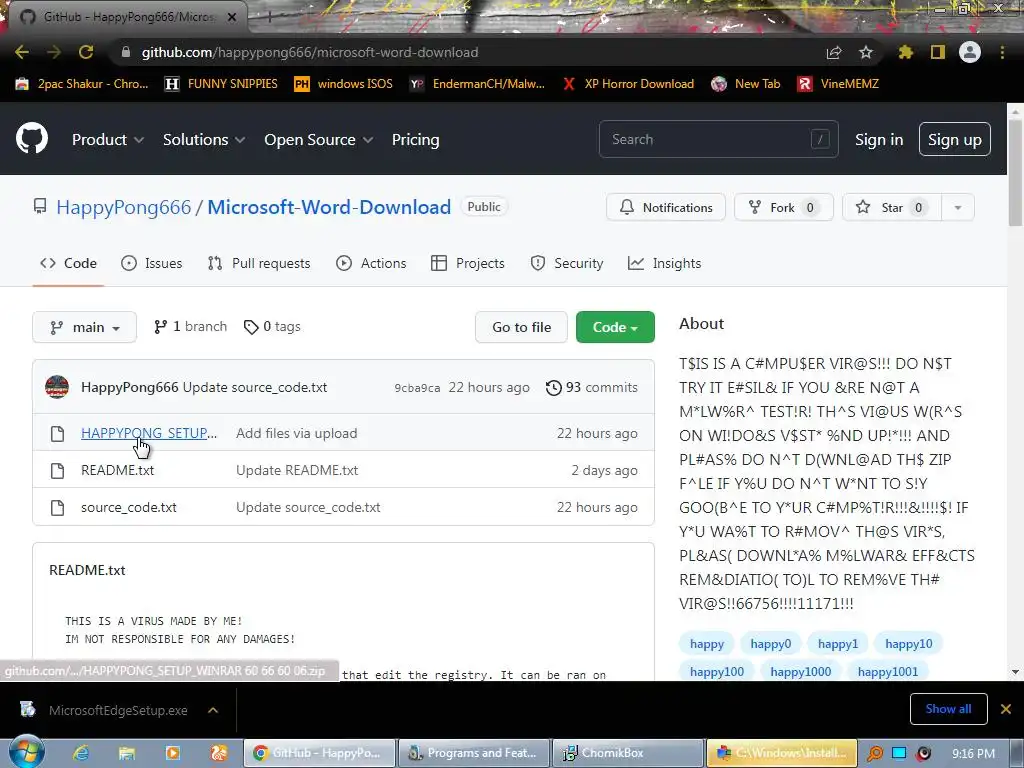The image size is (1024, 768).
Task: Switch to the Actions tab
Action: tap(371, 263)
